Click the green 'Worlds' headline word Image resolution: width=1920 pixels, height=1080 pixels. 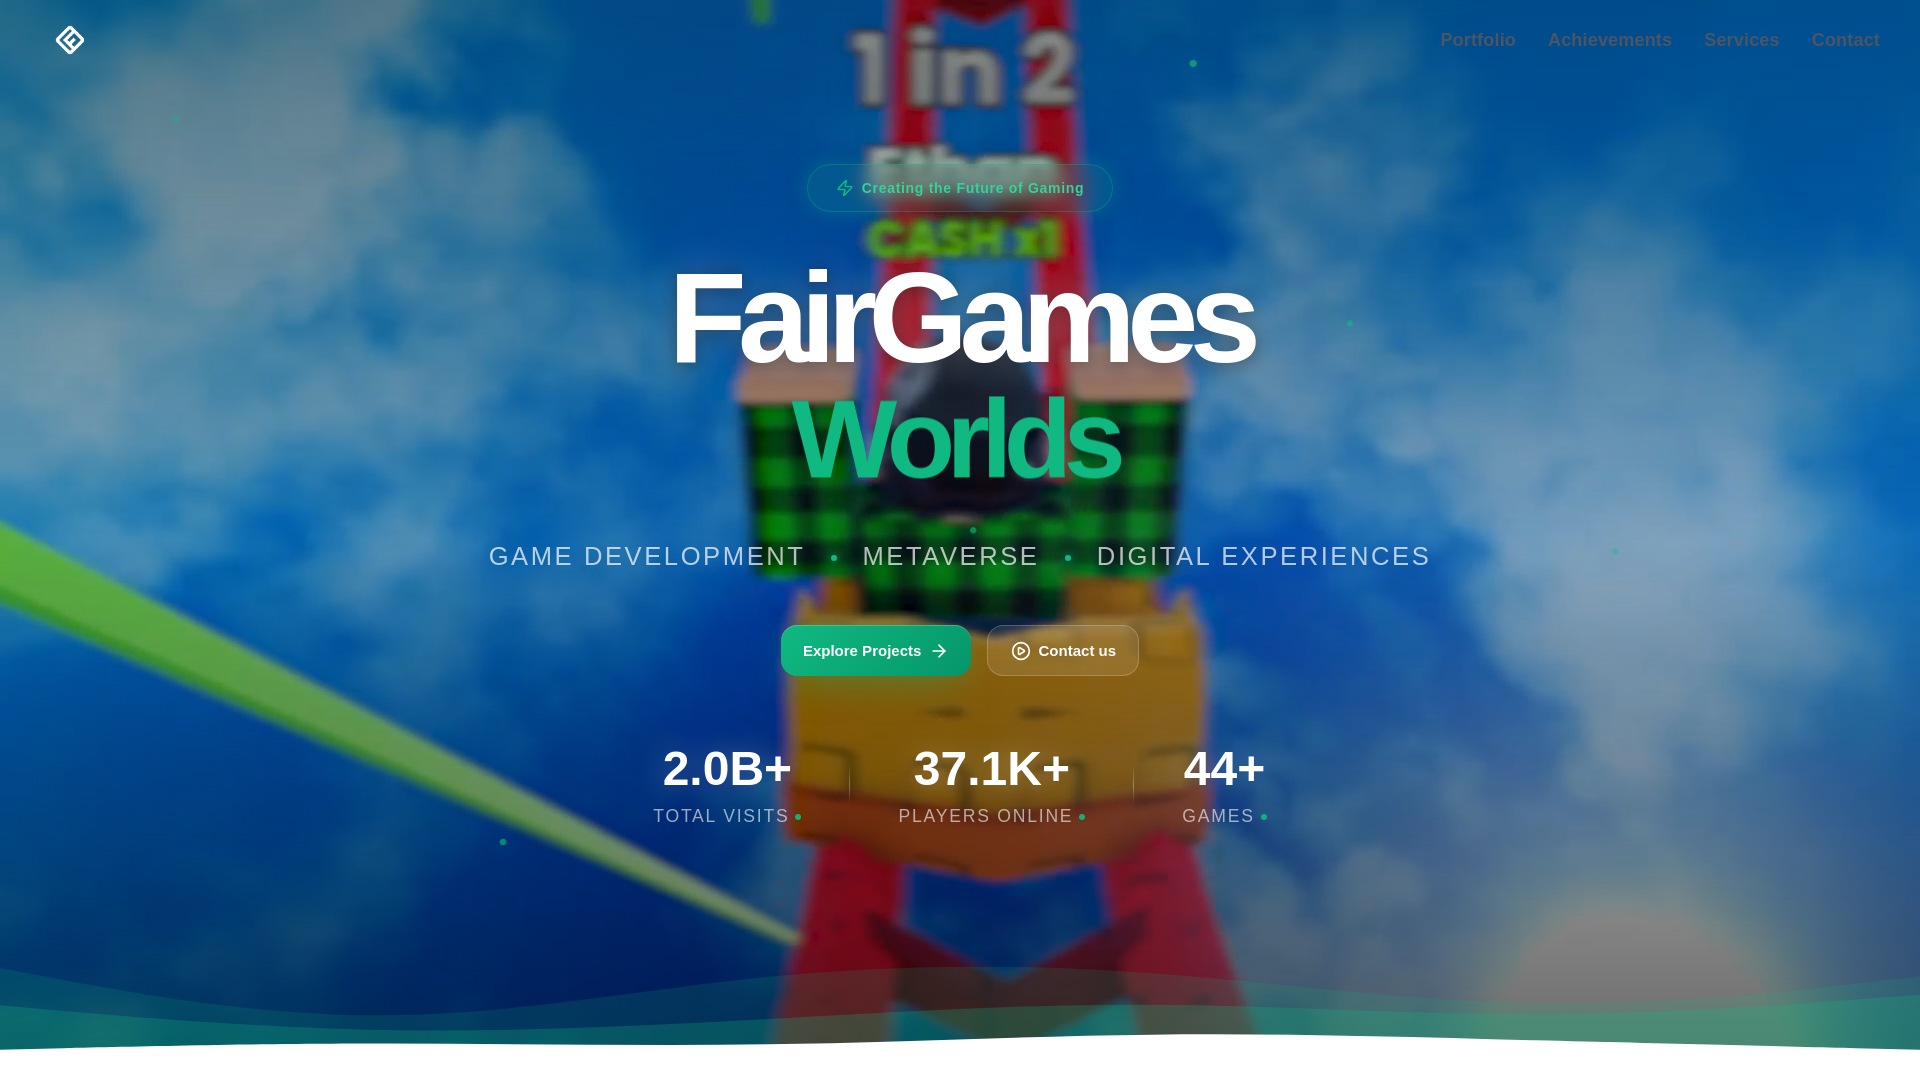[956, 438]
